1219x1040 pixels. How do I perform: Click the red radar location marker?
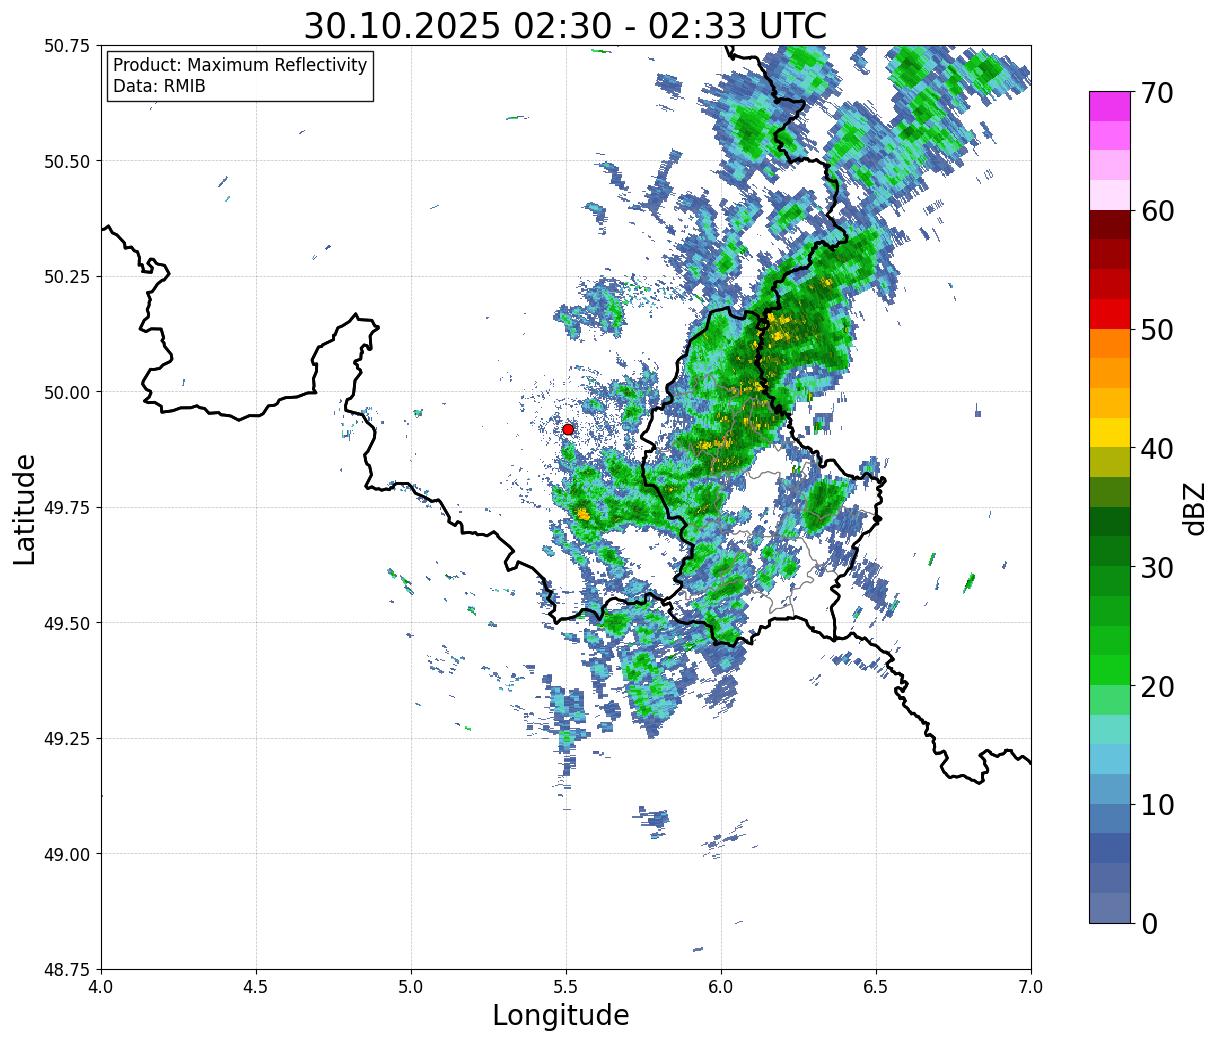568,429
